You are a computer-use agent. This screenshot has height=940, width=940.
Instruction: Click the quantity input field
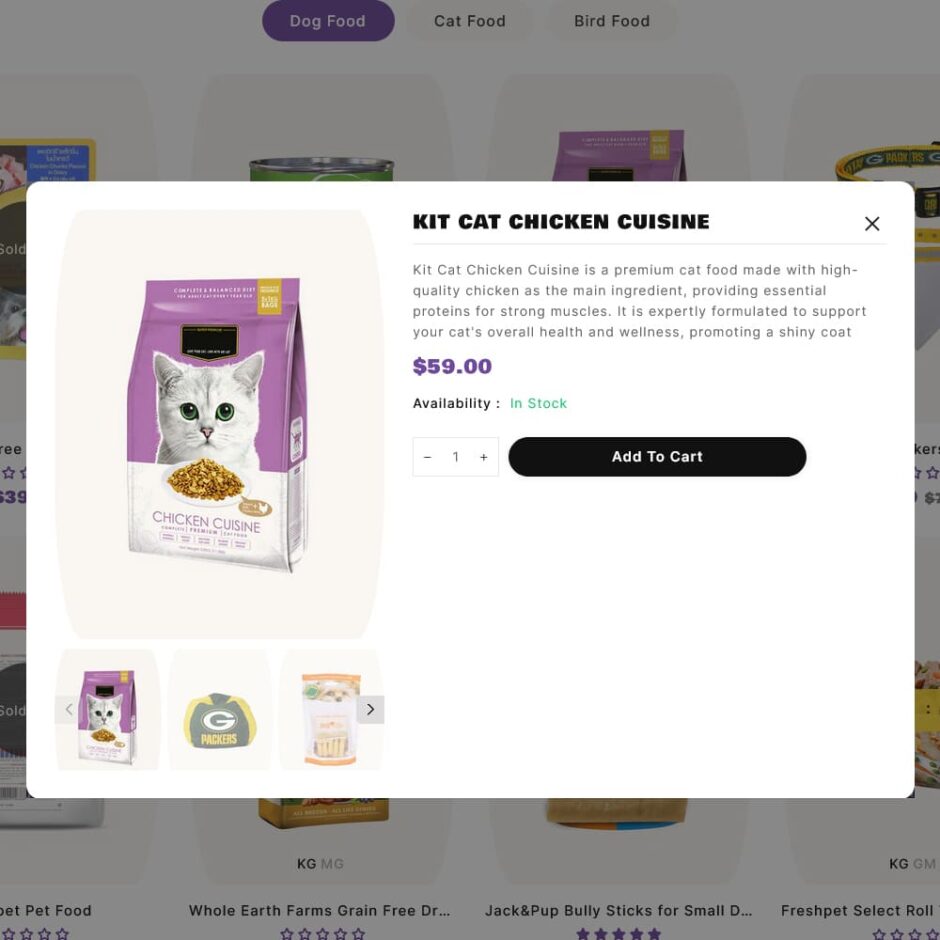pyautogui.click(x=456, y=457)
